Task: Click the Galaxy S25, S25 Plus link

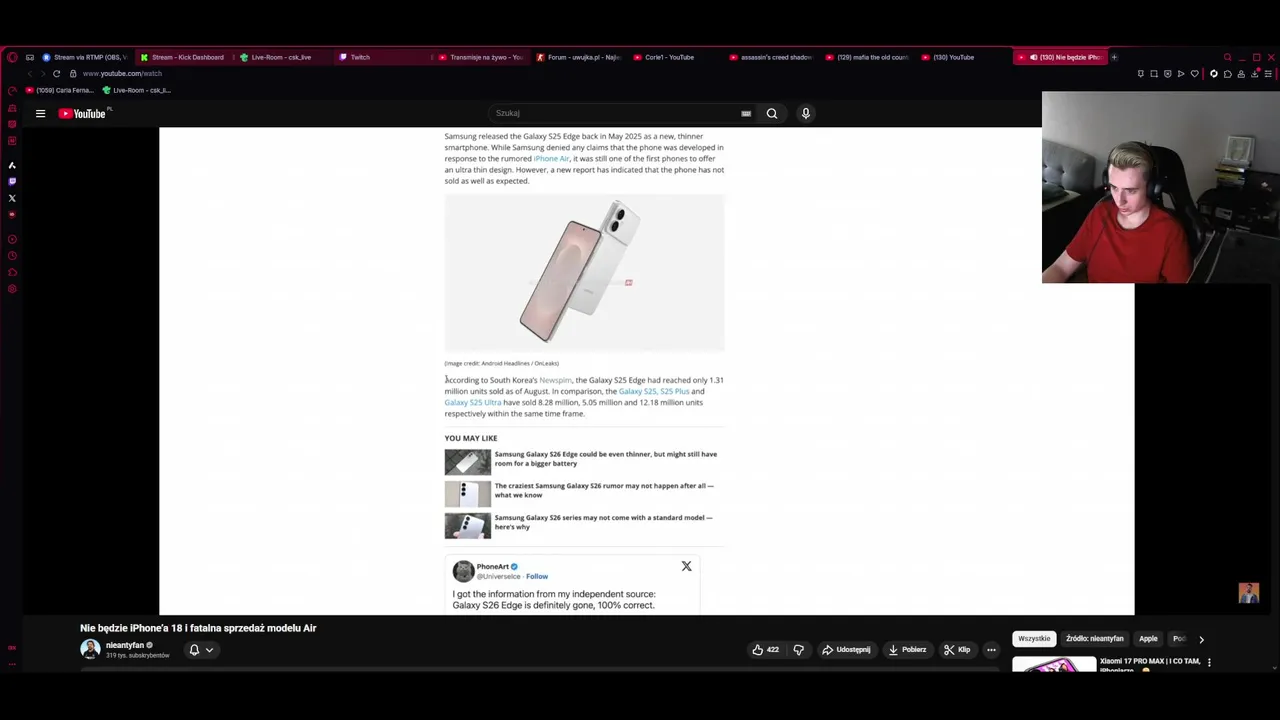Action: coord(654,392)
